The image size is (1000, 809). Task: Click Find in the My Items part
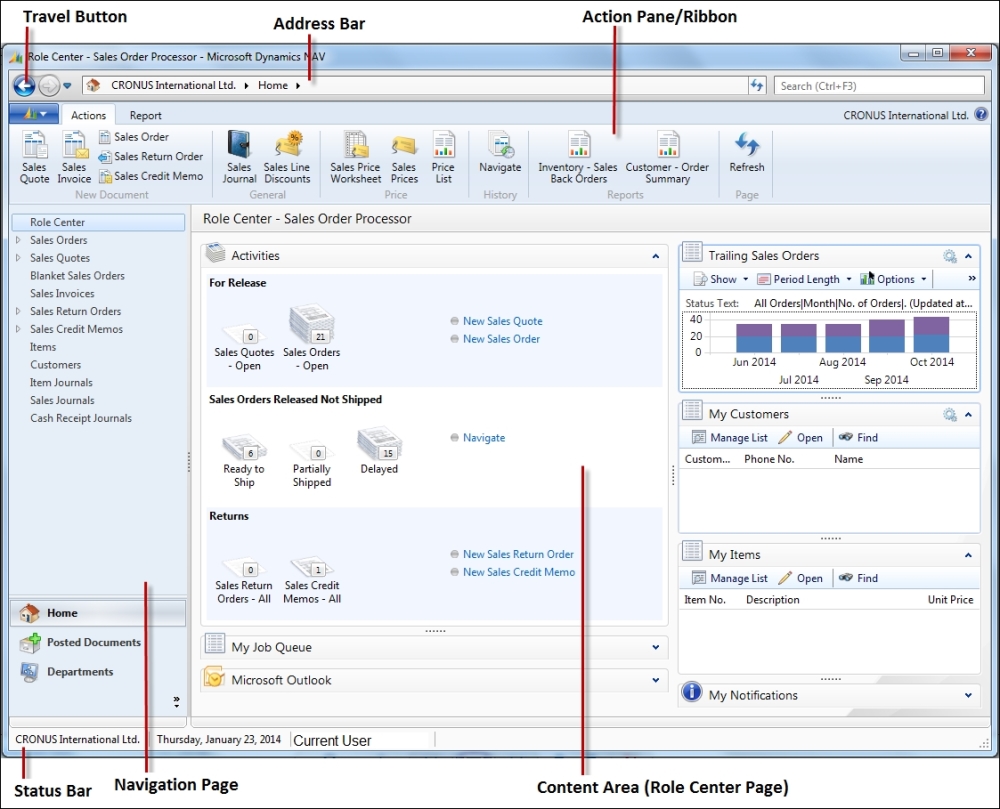click(858, 579)
